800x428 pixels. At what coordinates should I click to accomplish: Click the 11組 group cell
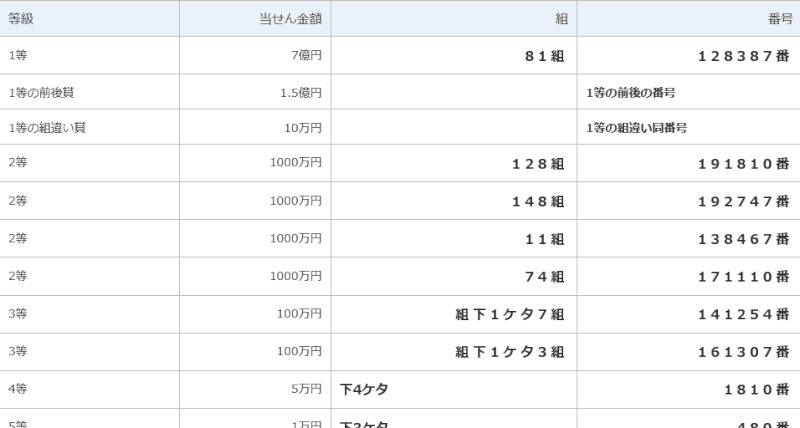pyautogui.click(x=545, y=239)
